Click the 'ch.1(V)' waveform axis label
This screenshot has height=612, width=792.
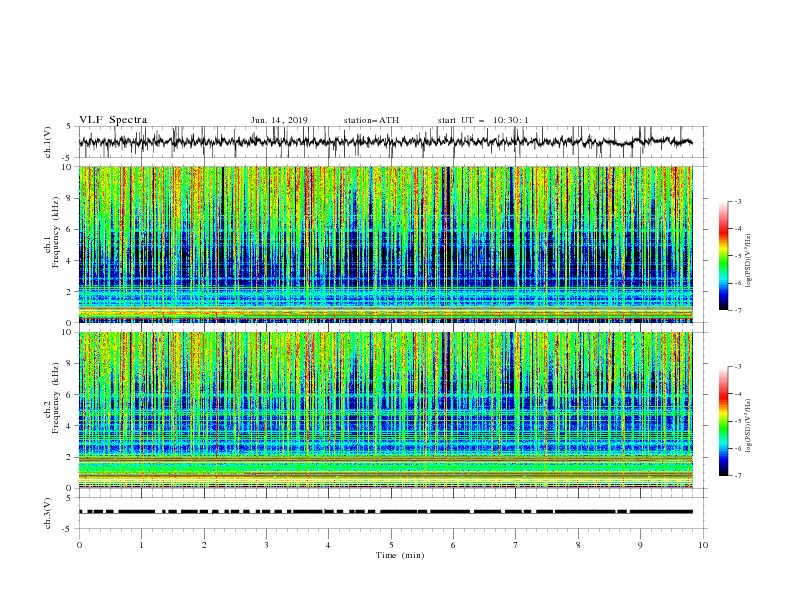pos(48,142)
